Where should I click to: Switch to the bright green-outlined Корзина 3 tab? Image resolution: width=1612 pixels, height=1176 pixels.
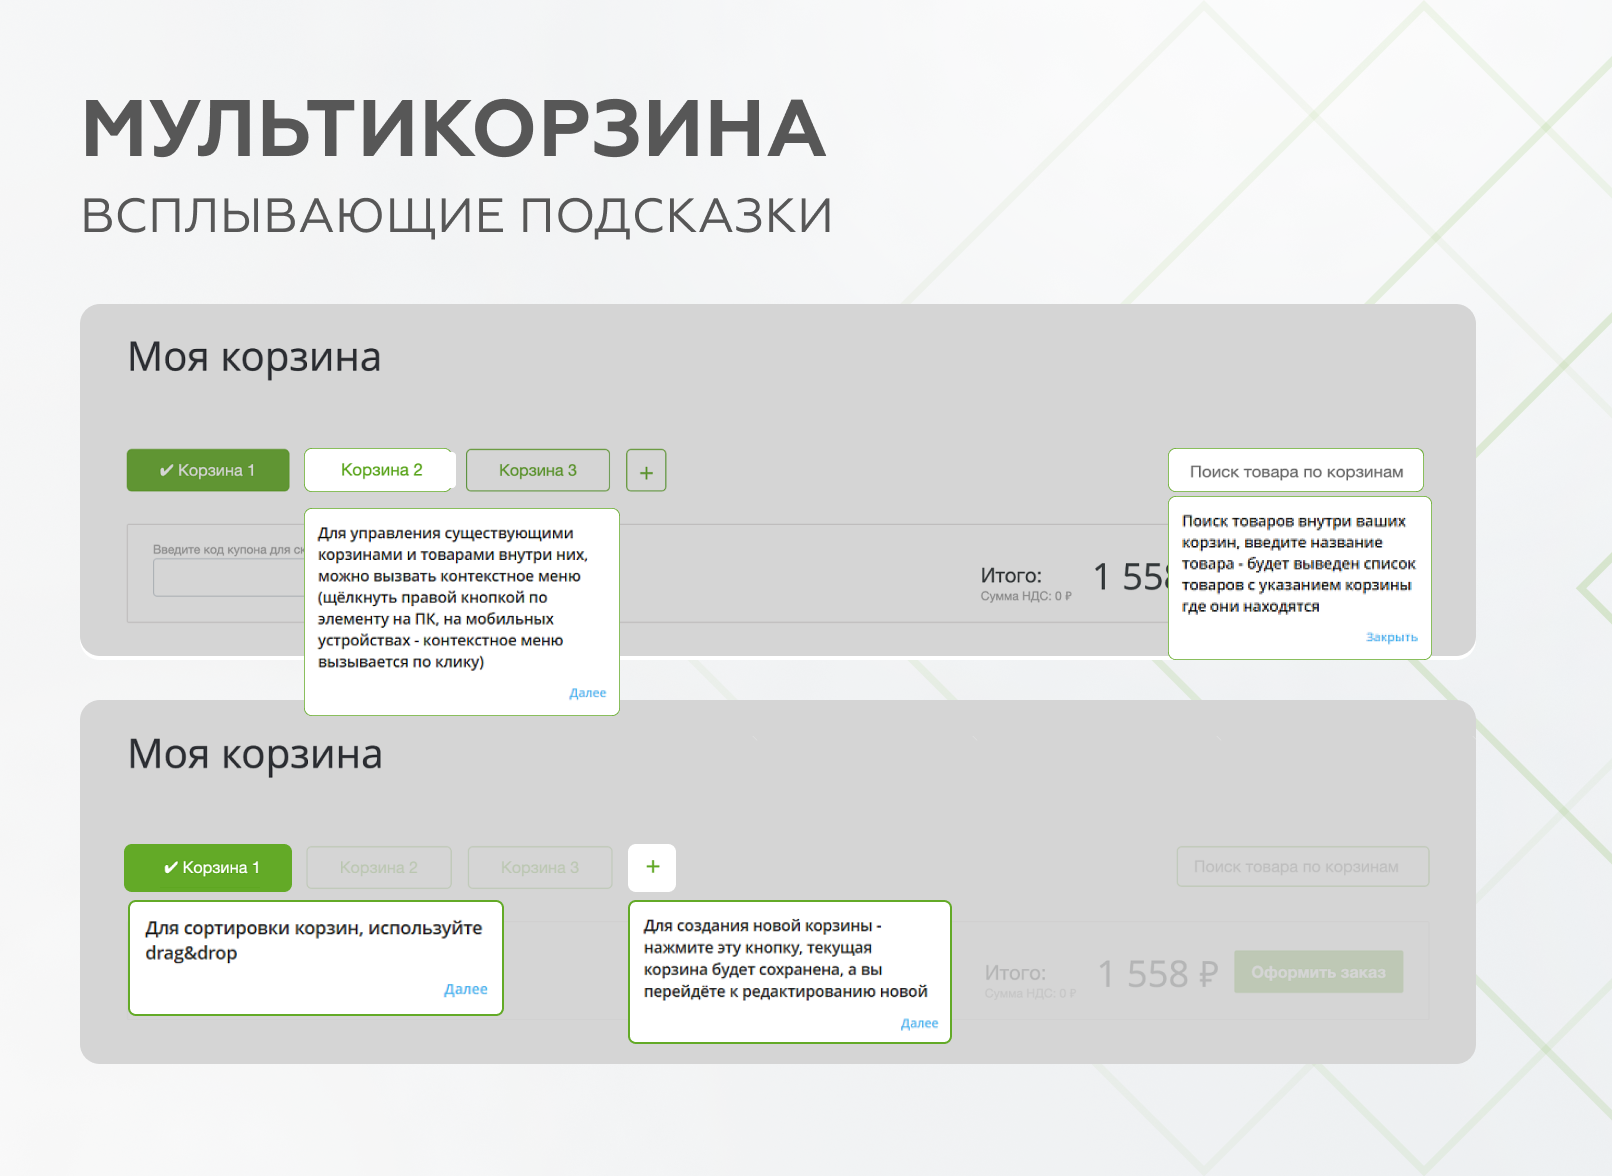point(538,470)
